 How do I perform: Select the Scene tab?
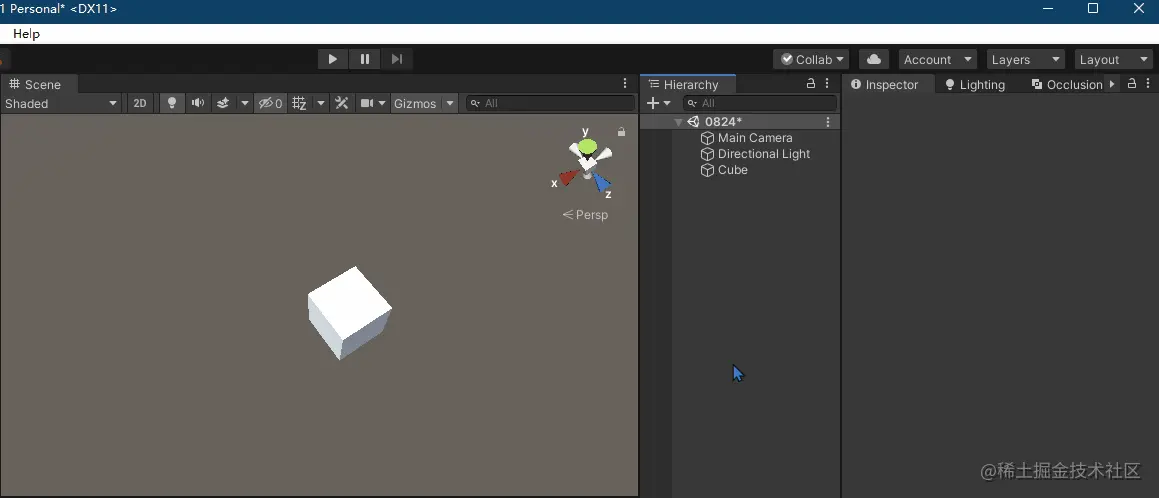[39, 84]
